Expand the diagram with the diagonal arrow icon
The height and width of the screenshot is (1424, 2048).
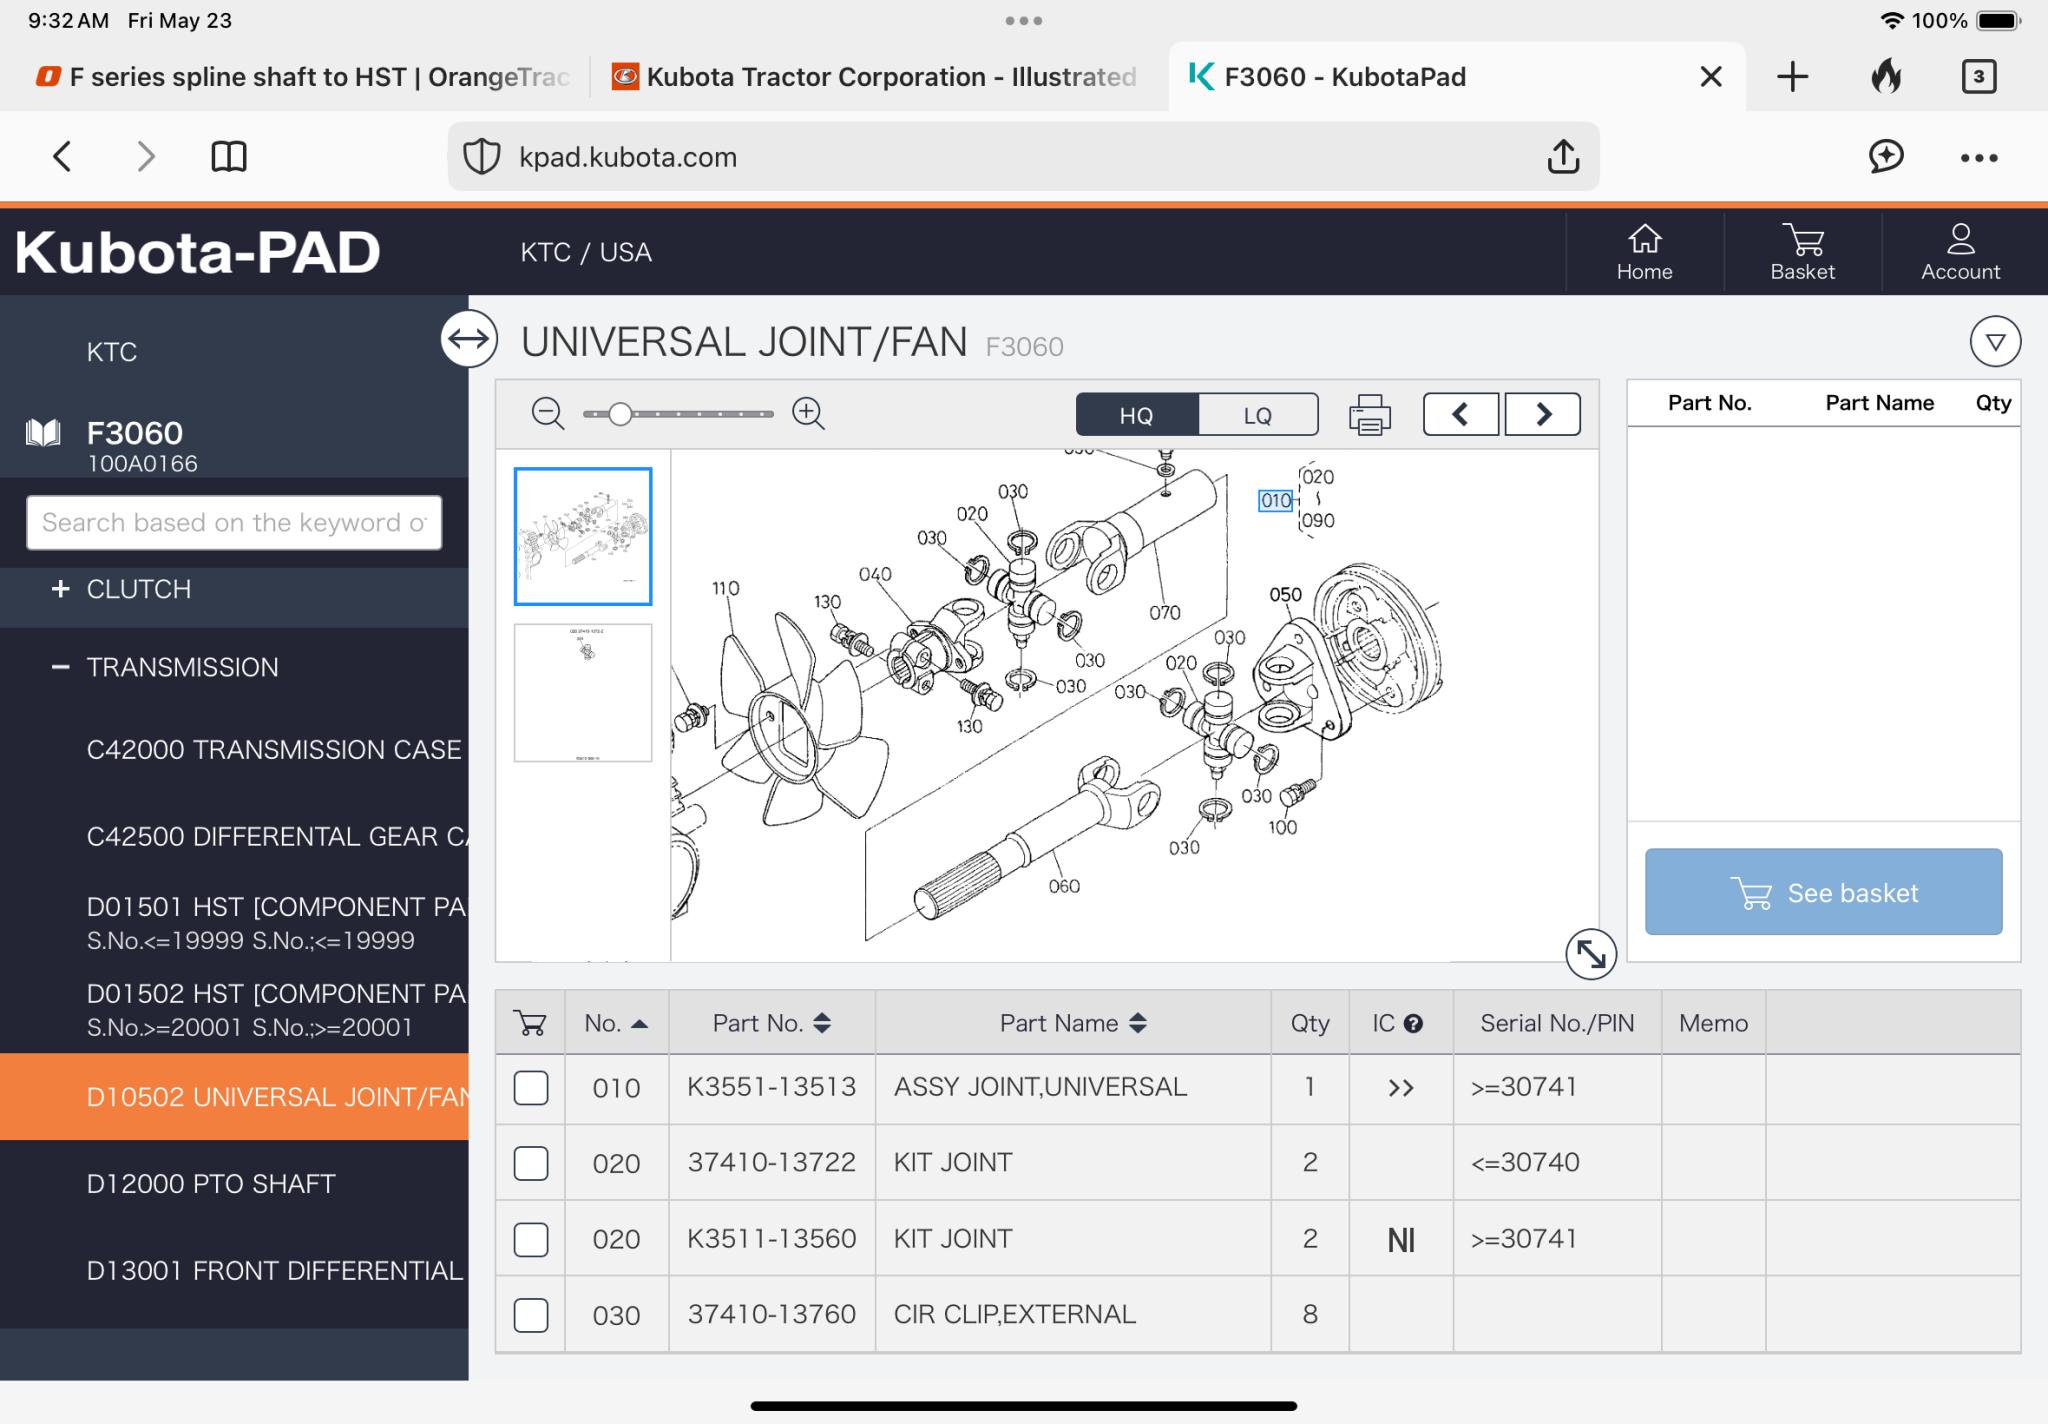[1591, 954]
